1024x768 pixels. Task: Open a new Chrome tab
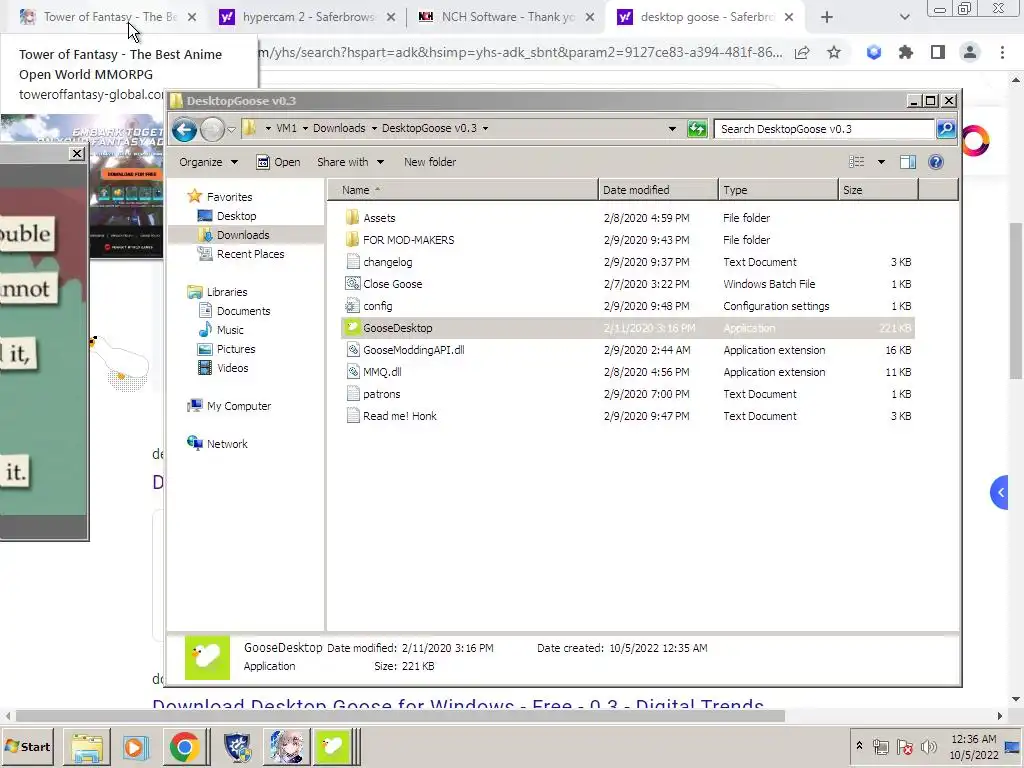[827, 18]
